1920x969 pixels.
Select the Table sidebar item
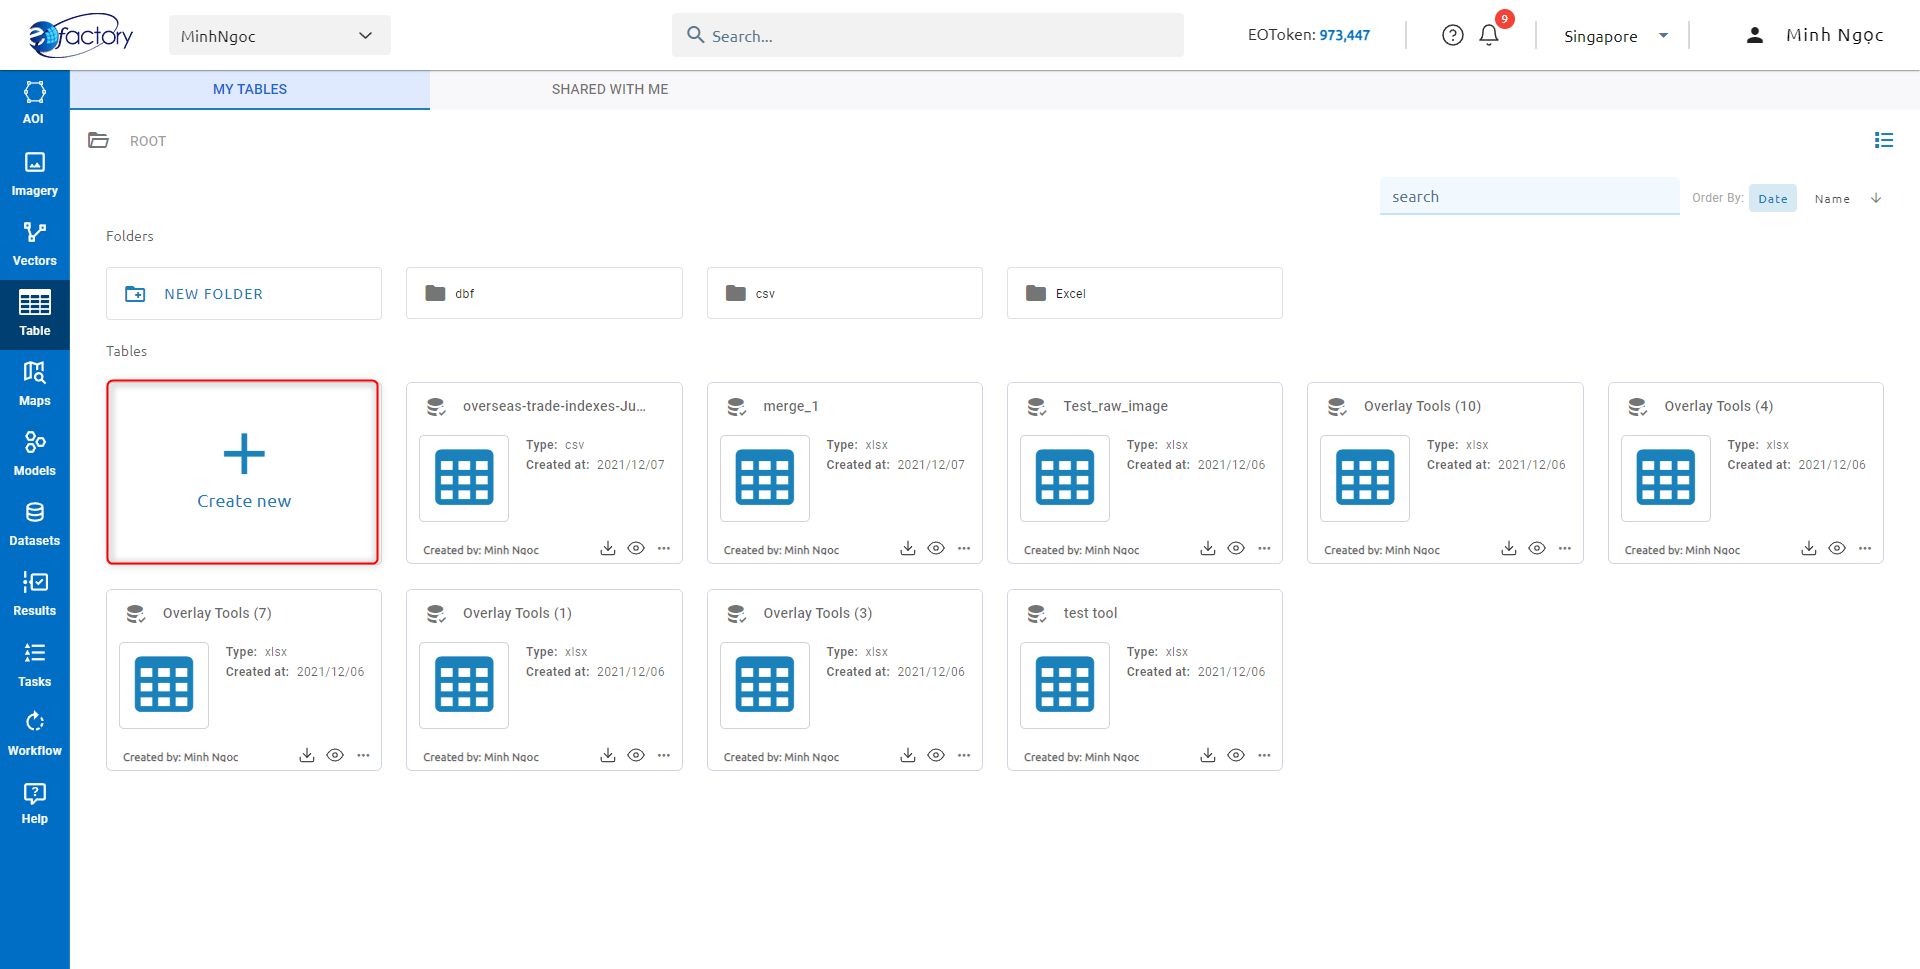[34, 314]
